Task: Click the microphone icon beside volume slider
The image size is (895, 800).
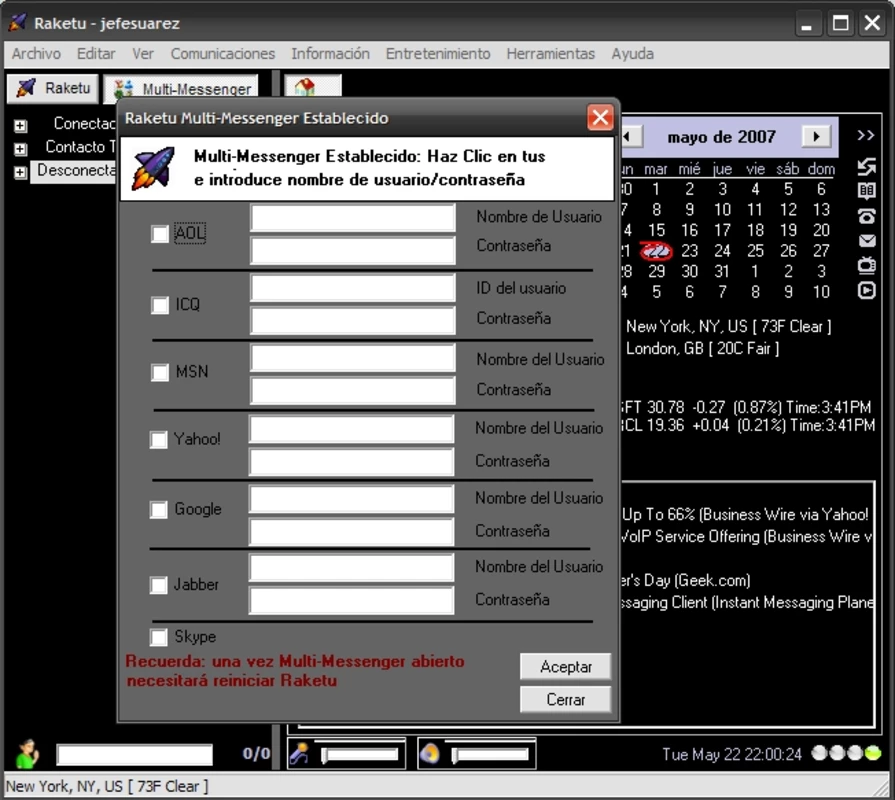Action: (299, 754)
